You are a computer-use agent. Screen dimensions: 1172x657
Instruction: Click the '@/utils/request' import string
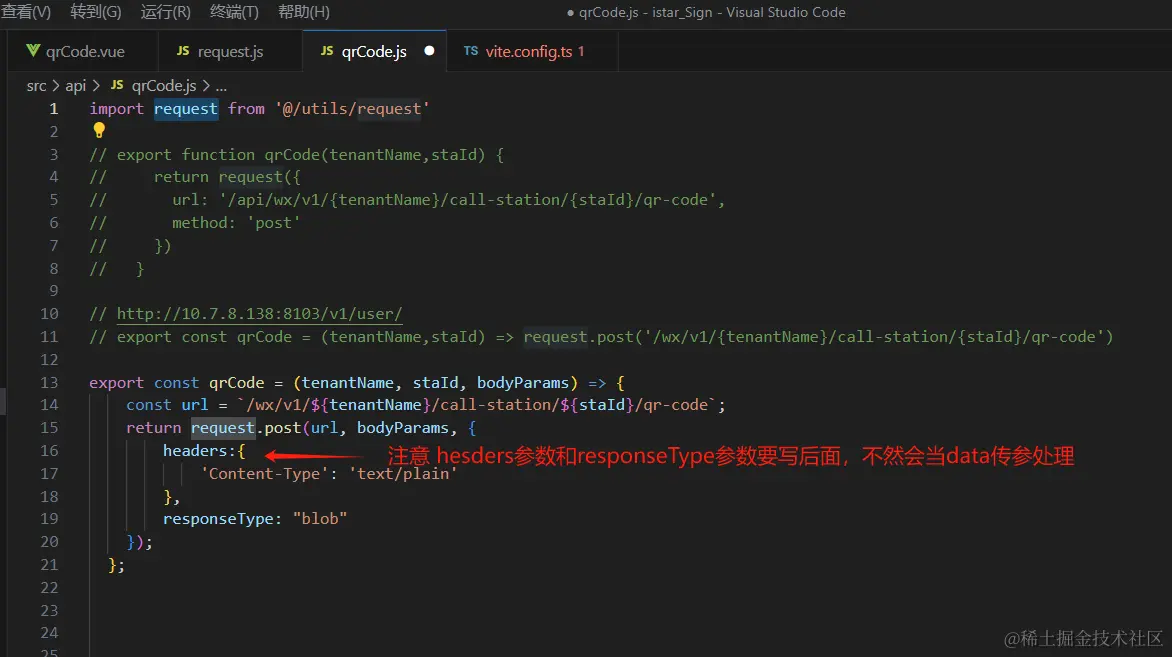tap(353, 109)
